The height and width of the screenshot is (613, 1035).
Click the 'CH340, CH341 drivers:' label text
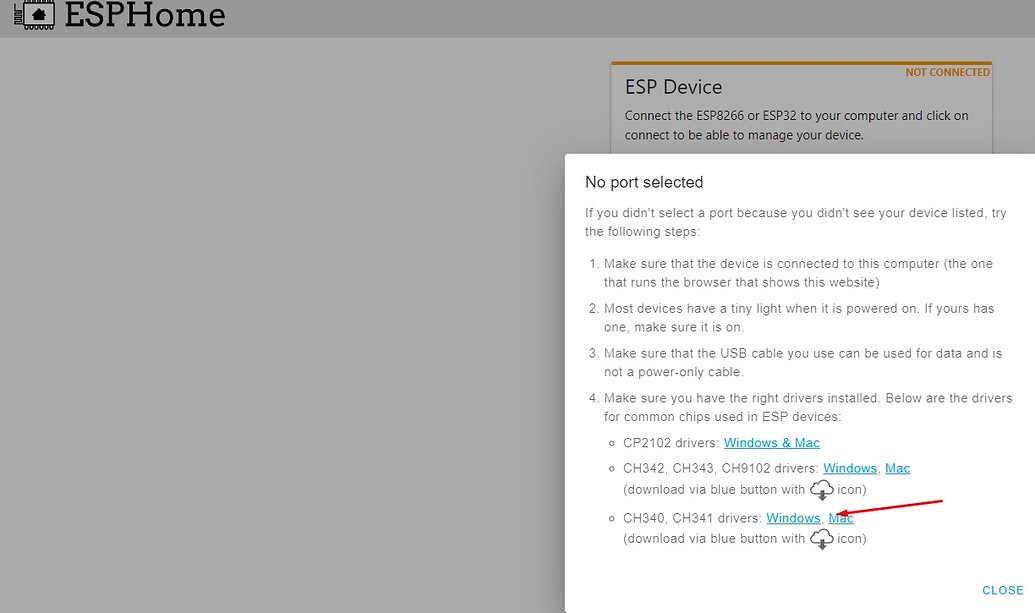click(x=692, y=518)
